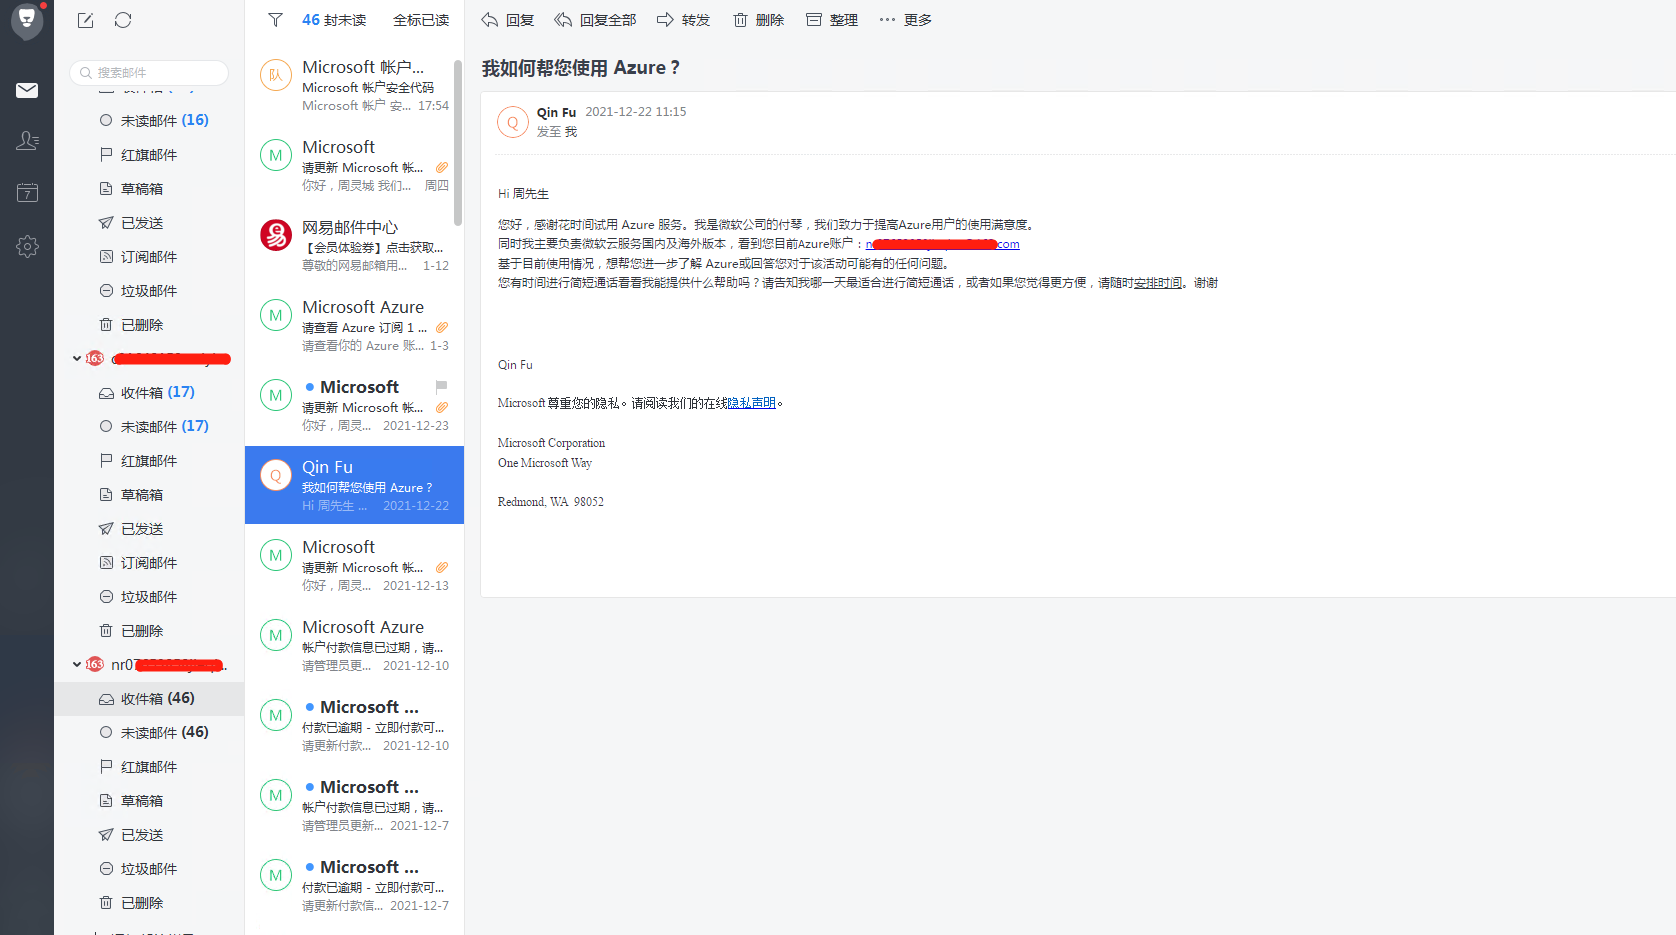
Task: Click Reply All (回复全部)
Action: pyautogui.click(x=596, y=20)
